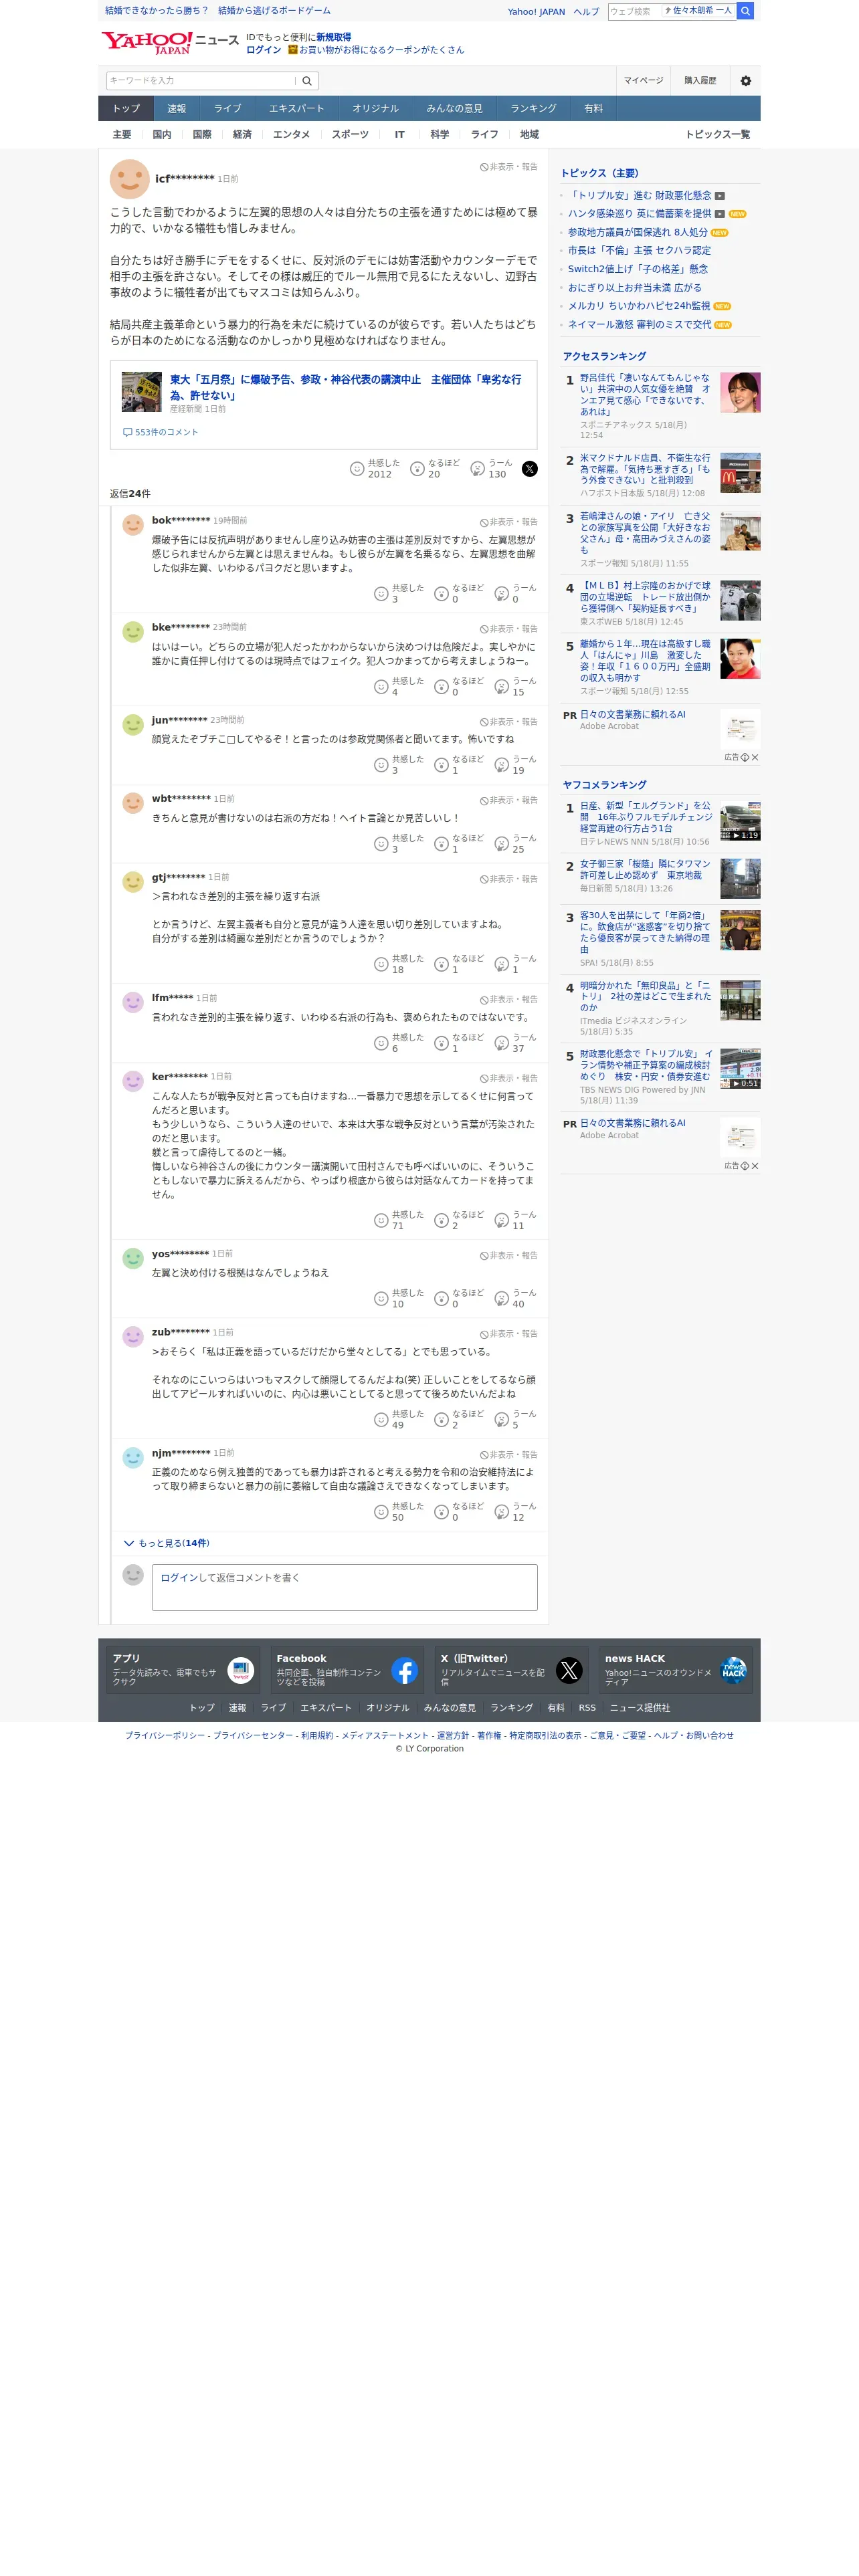Viewport: 859px width, 2576px height.
Task: Click the ウェブ検索 input field
Action: pos(635,11)
